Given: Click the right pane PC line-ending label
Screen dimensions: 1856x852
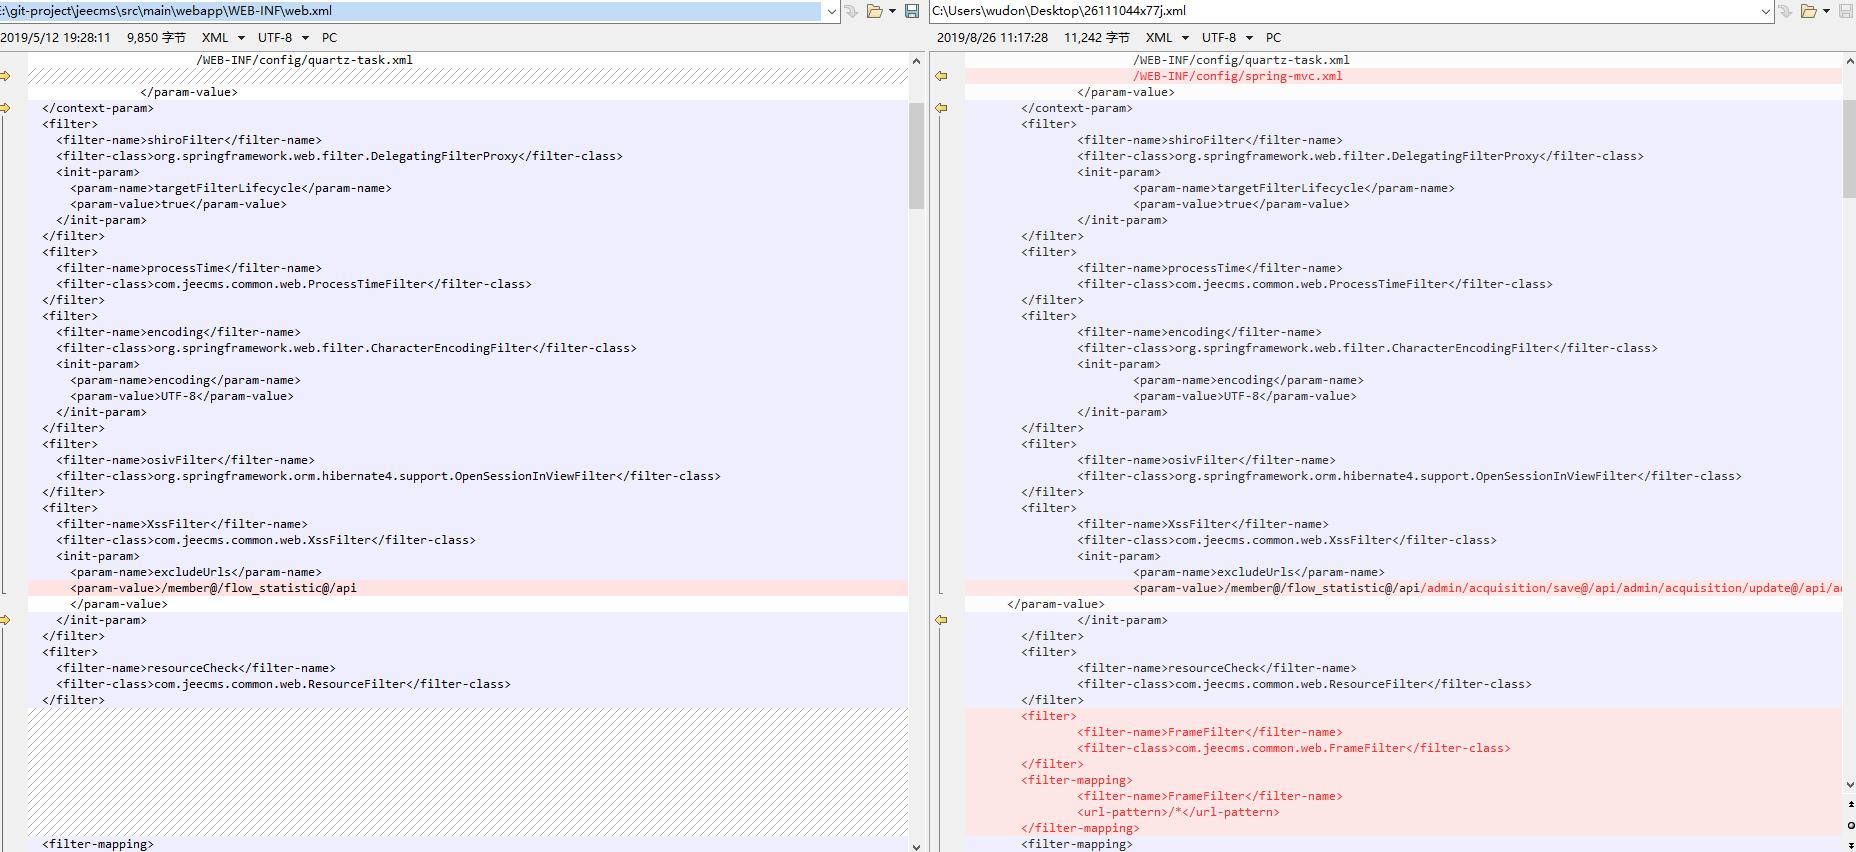Looking at the screenshot, I should pyautogui.click(x=1273, y=37).
